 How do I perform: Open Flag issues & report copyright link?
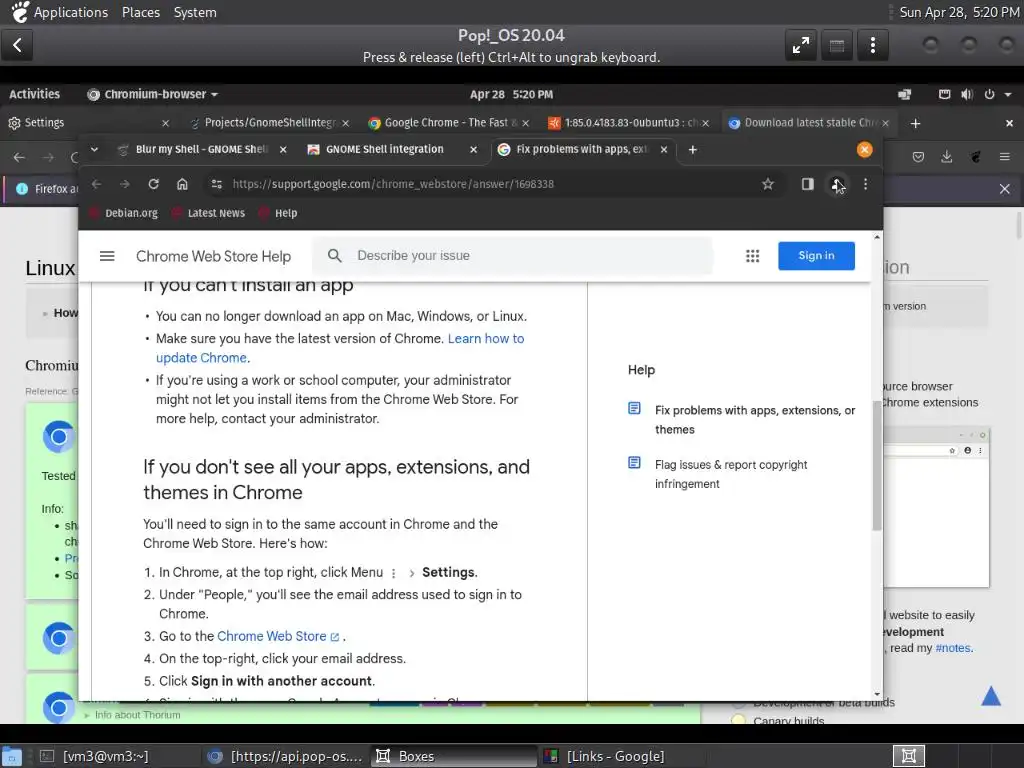tap(731, 474)
